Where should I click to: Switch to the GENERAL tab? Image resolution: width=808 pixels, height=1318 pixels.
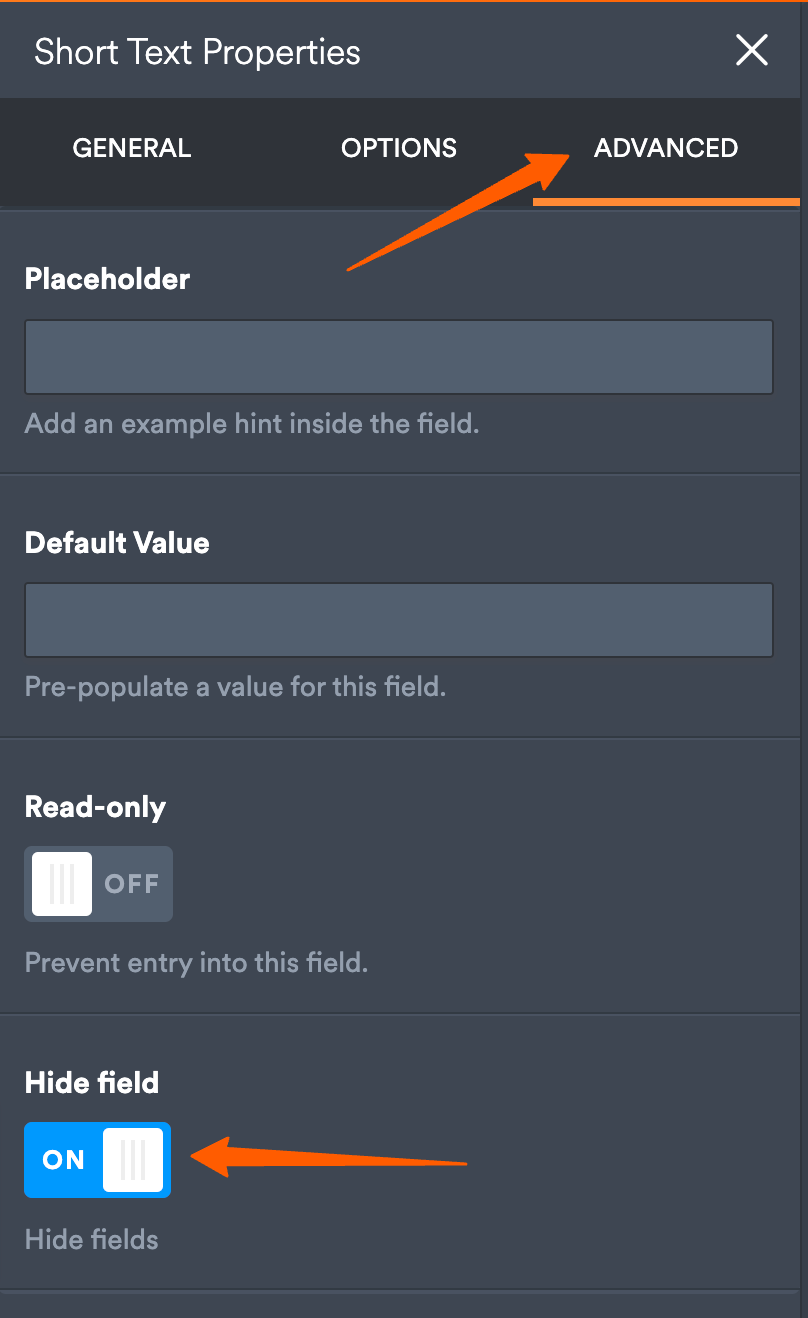pos(131,147)
